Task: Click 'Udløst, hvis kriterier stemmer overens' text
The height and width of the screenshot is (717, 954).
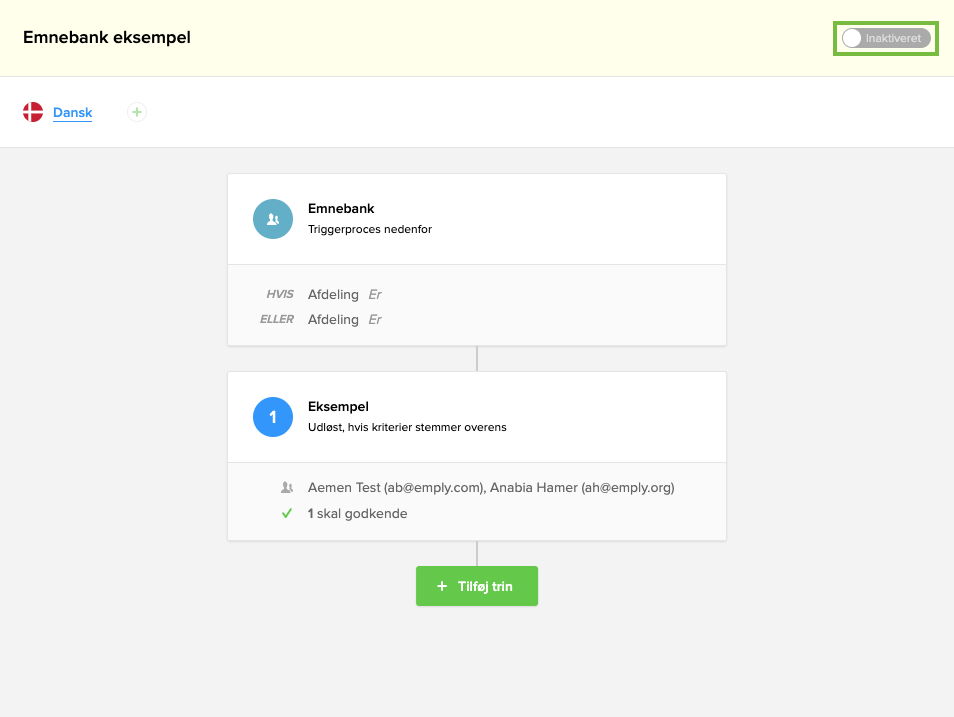Action: [407, 427]
